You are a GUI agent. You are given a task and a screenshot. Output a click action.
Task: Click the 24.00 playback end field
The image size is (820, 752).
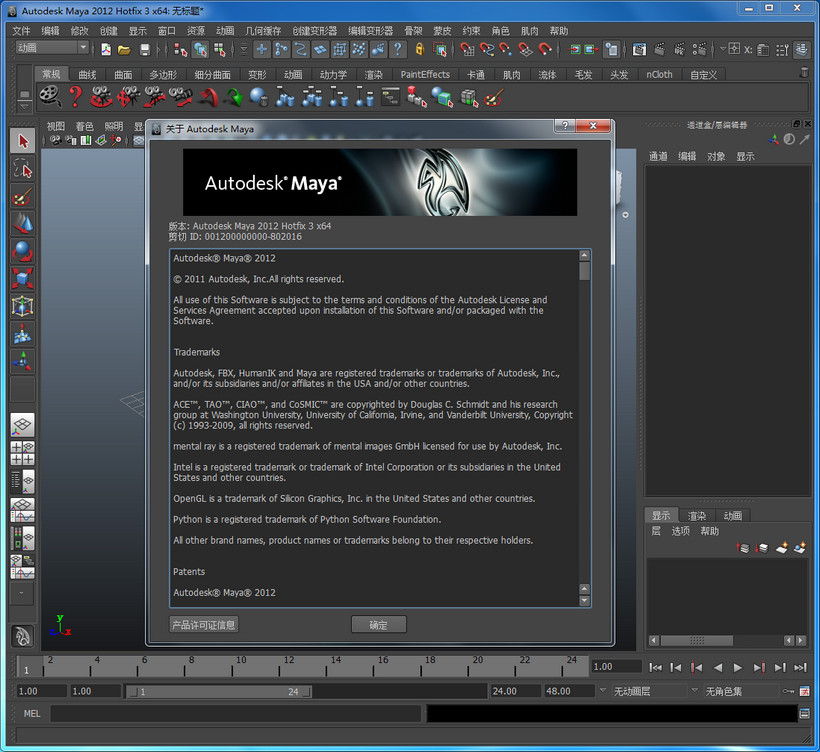[x=515, y=691]
